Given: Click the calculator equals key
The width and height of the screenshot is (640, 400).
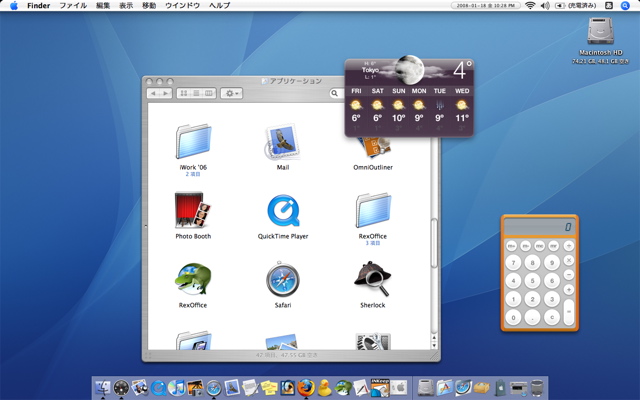Looking at the screenshot, I should point(569,311).
